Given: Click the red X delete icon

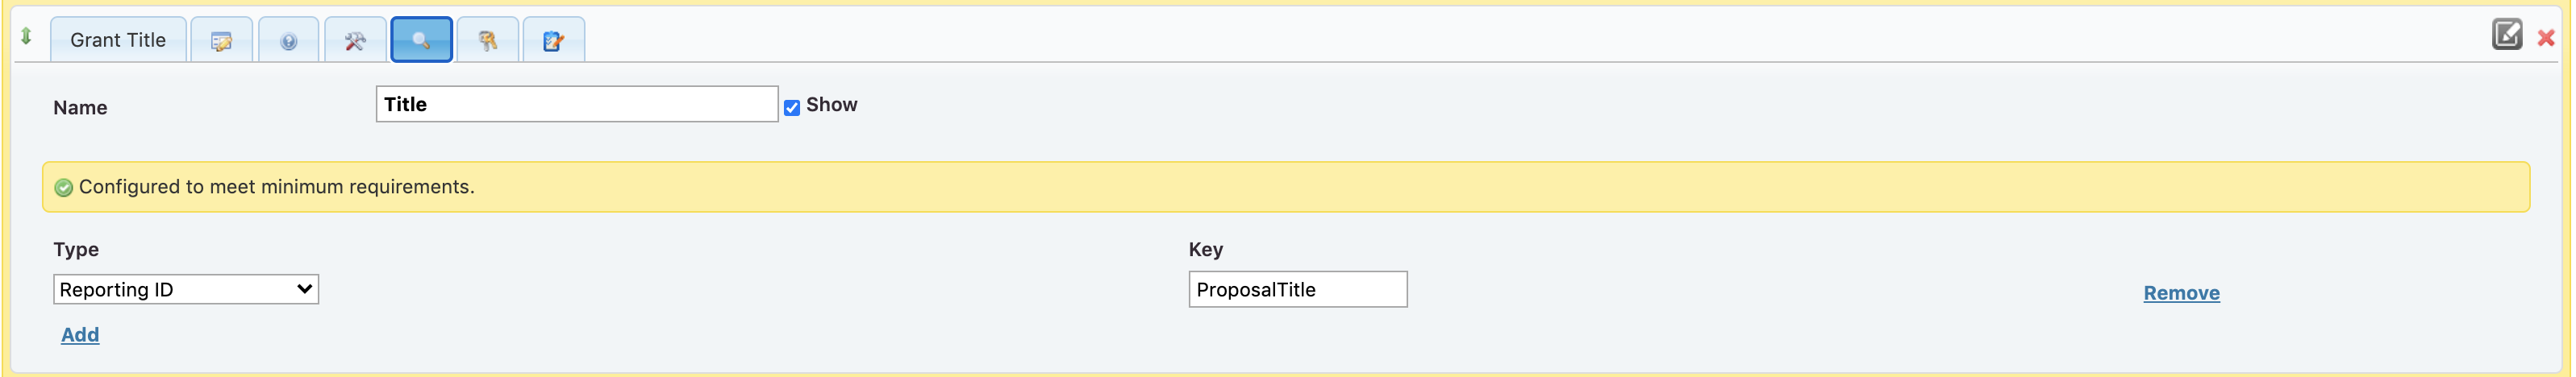Looking at the screenshot, I should click(2546, 38).
